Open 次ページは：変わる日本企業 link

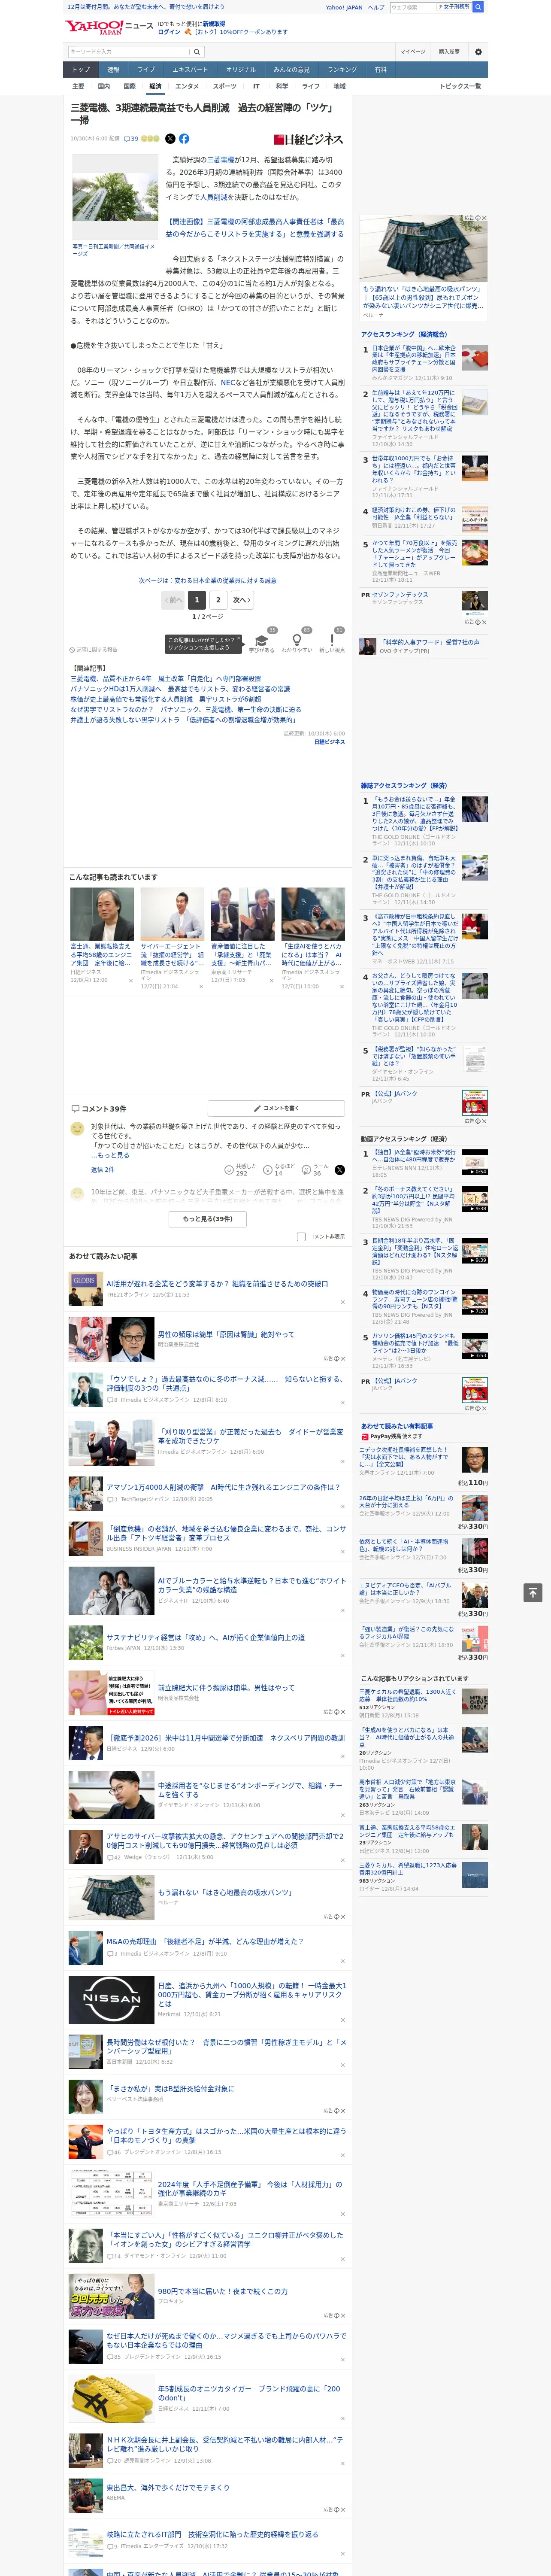207,580
